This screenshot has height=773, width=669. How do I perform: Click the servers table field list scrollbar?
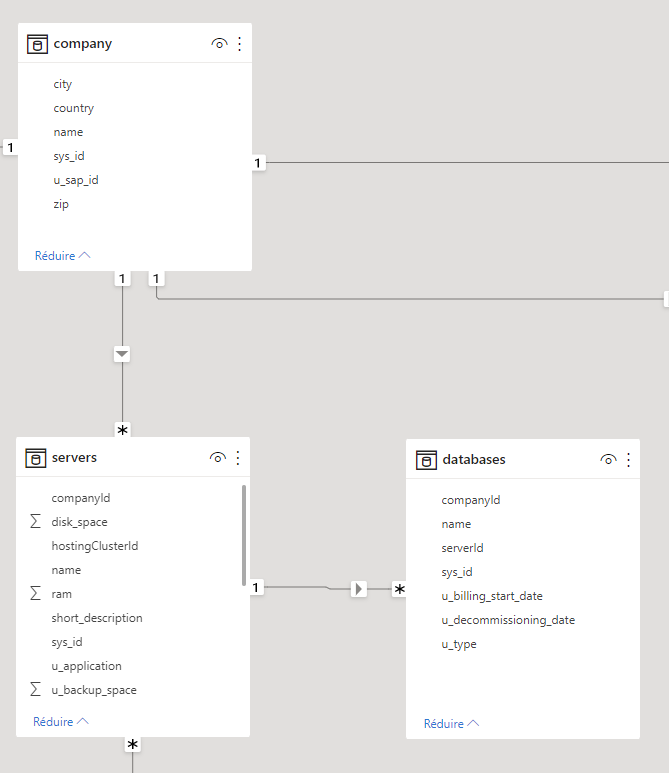pos(244,535)
